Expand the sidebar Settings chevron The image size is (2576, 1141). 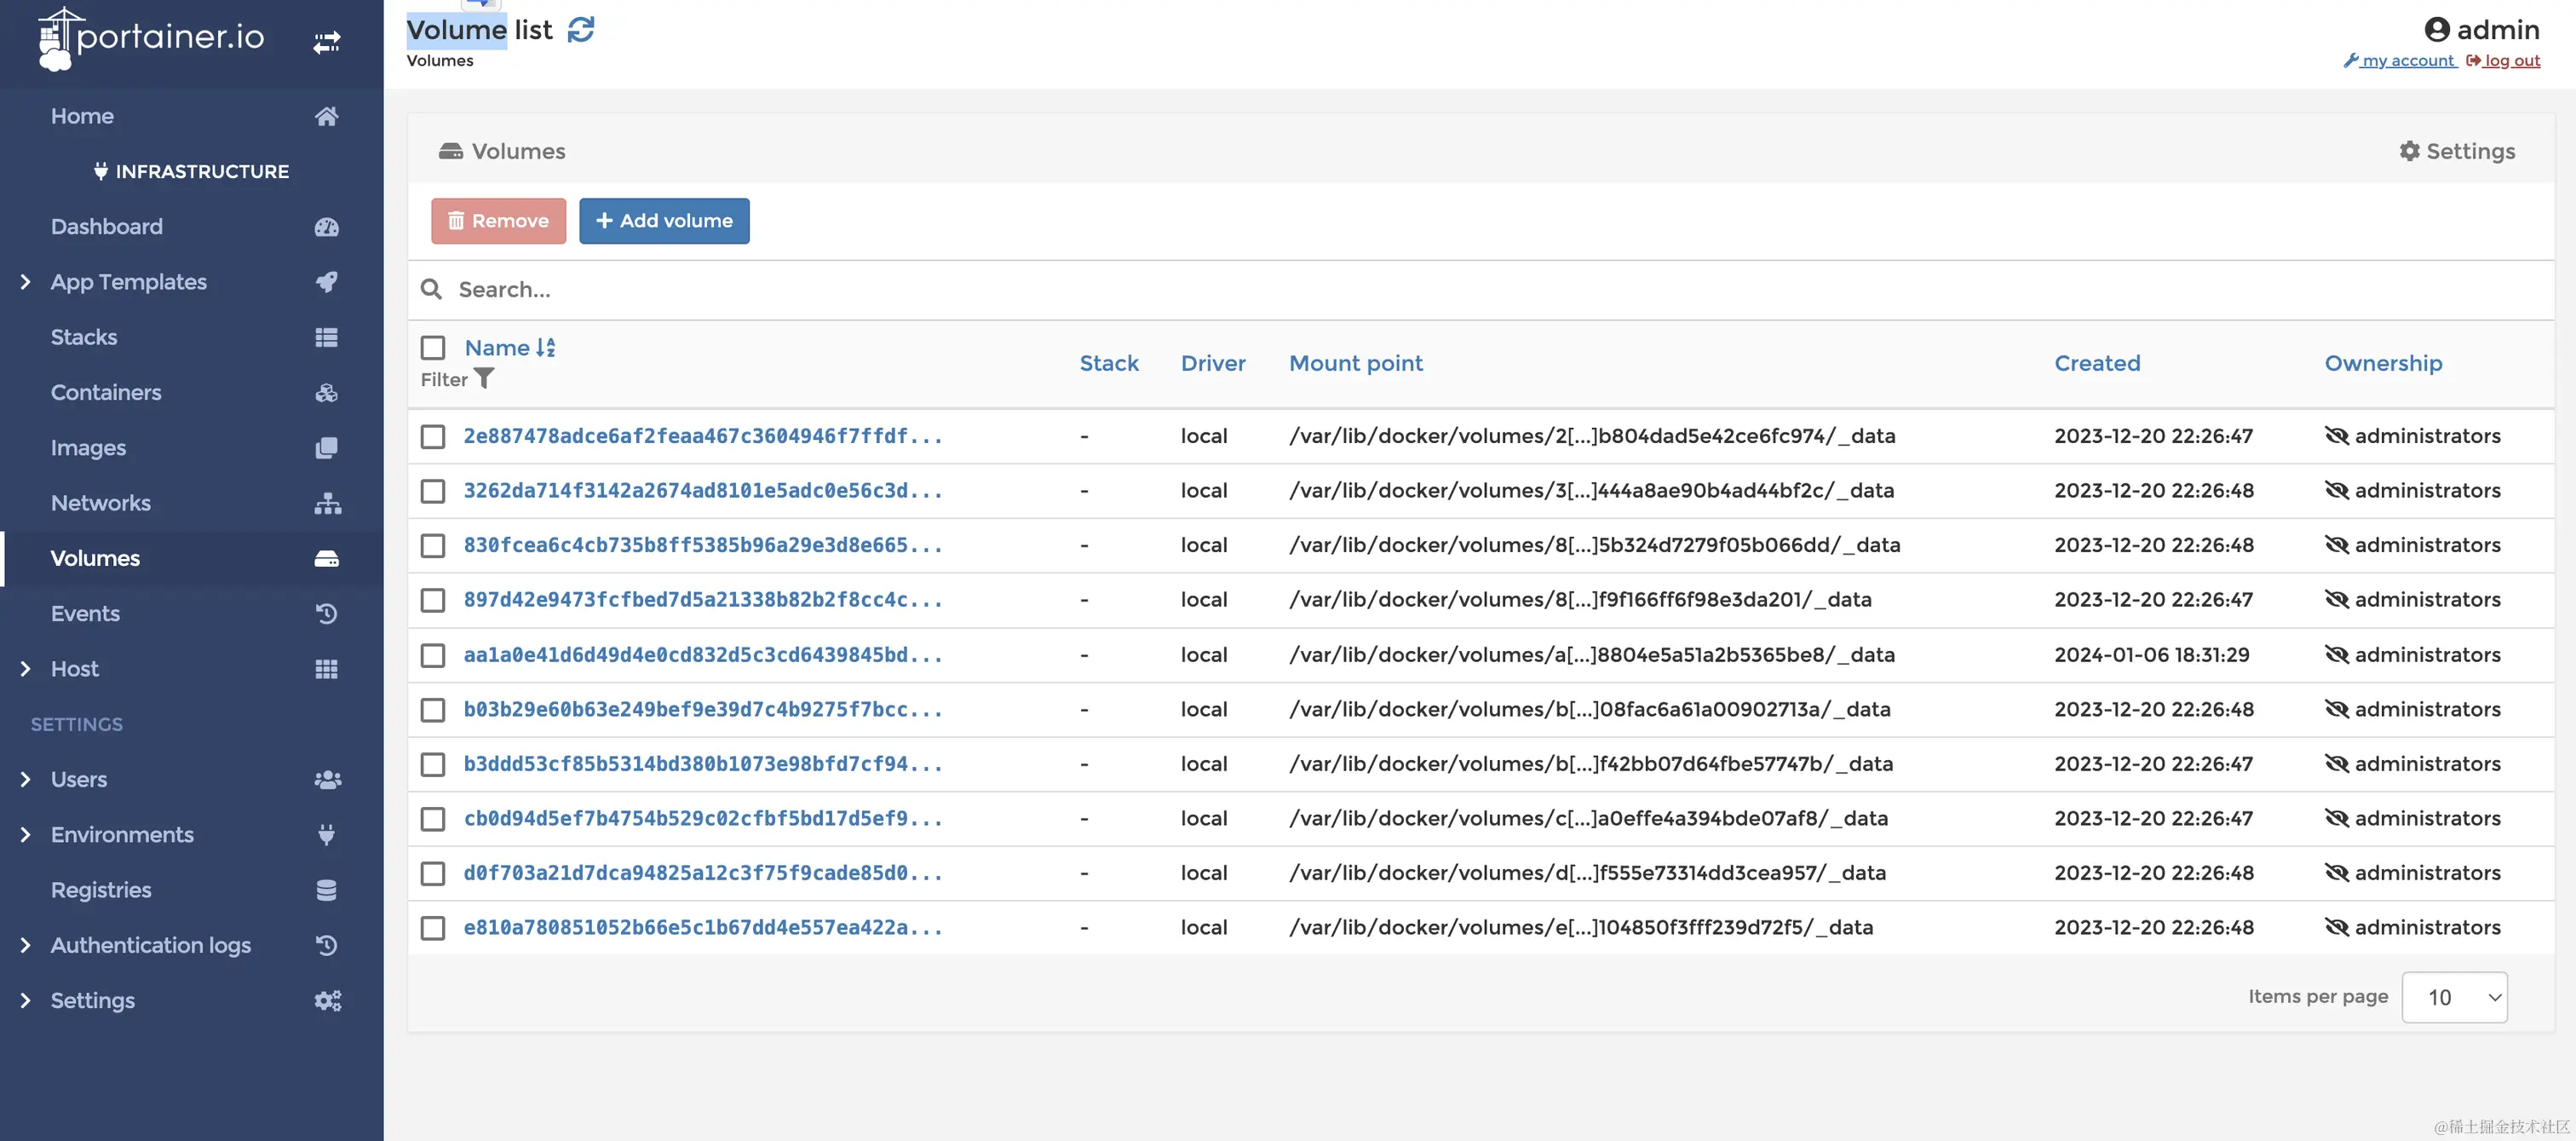coord(25,1001)
